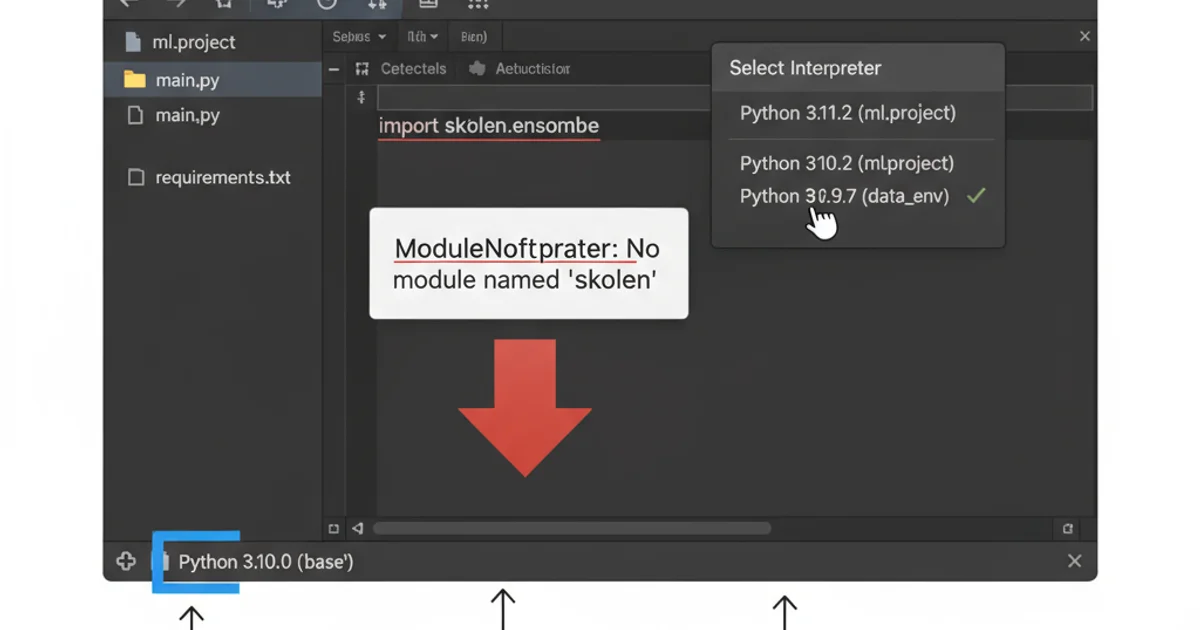
Task: Click the settings gear in the status bar
Action: [125, 561]
